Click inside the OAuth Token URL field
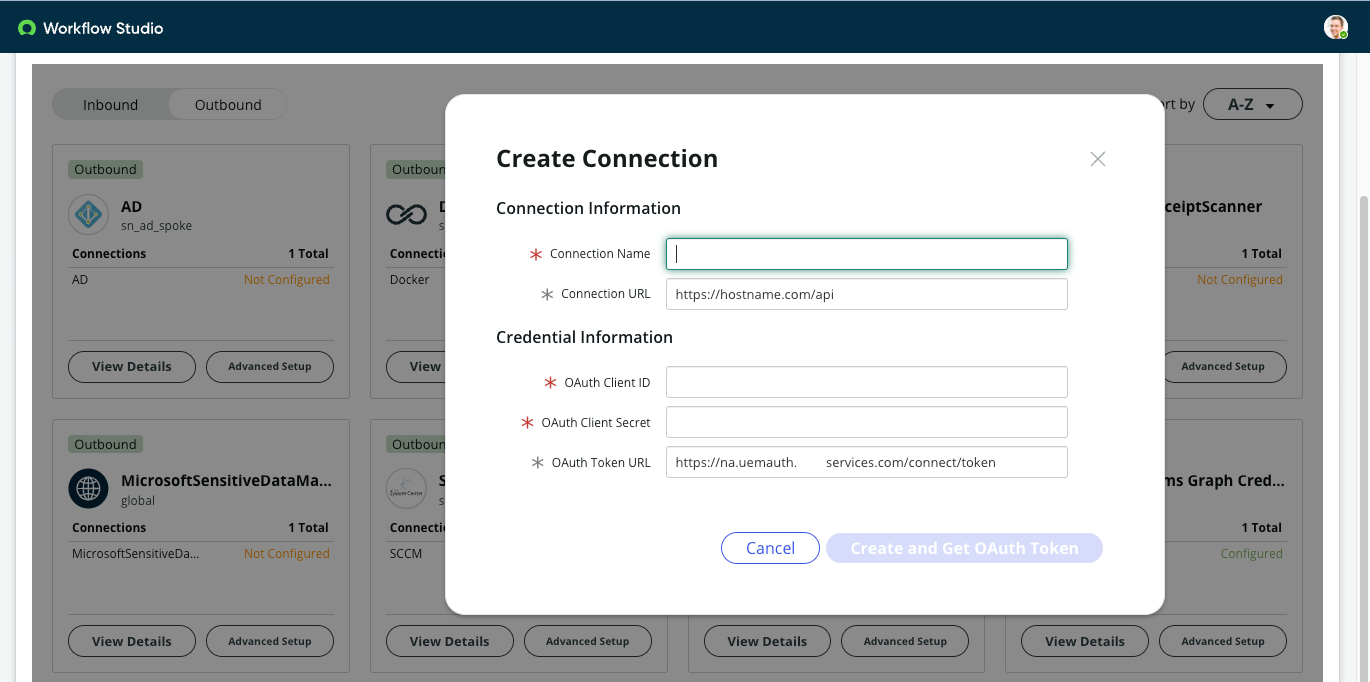The height and width of the screenshot is (682, 1370). tap(866, 462)
